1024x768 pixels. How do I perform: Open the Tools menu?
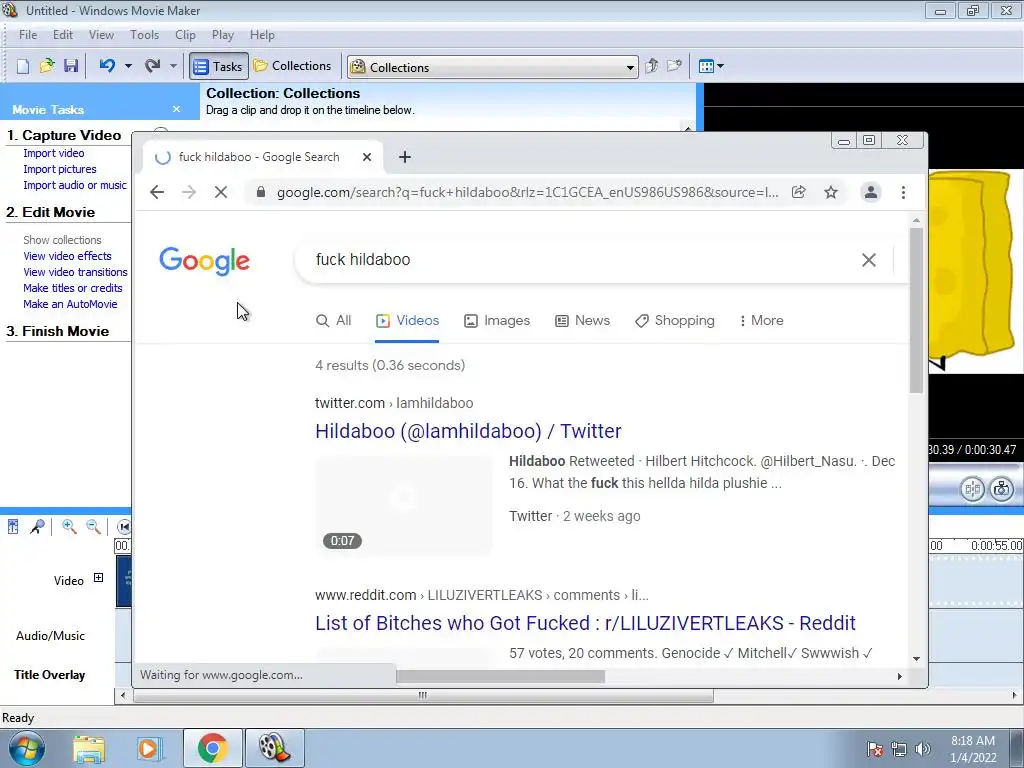pyautogui.click(x=144, y=35)
